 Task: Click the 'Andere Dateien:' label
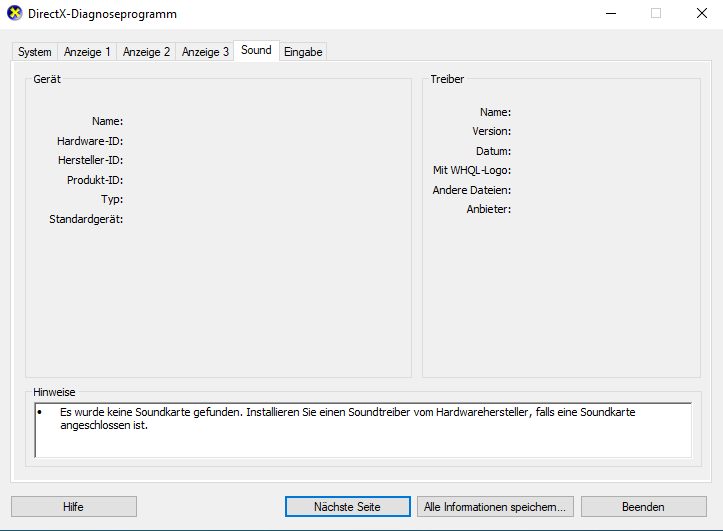472,190
